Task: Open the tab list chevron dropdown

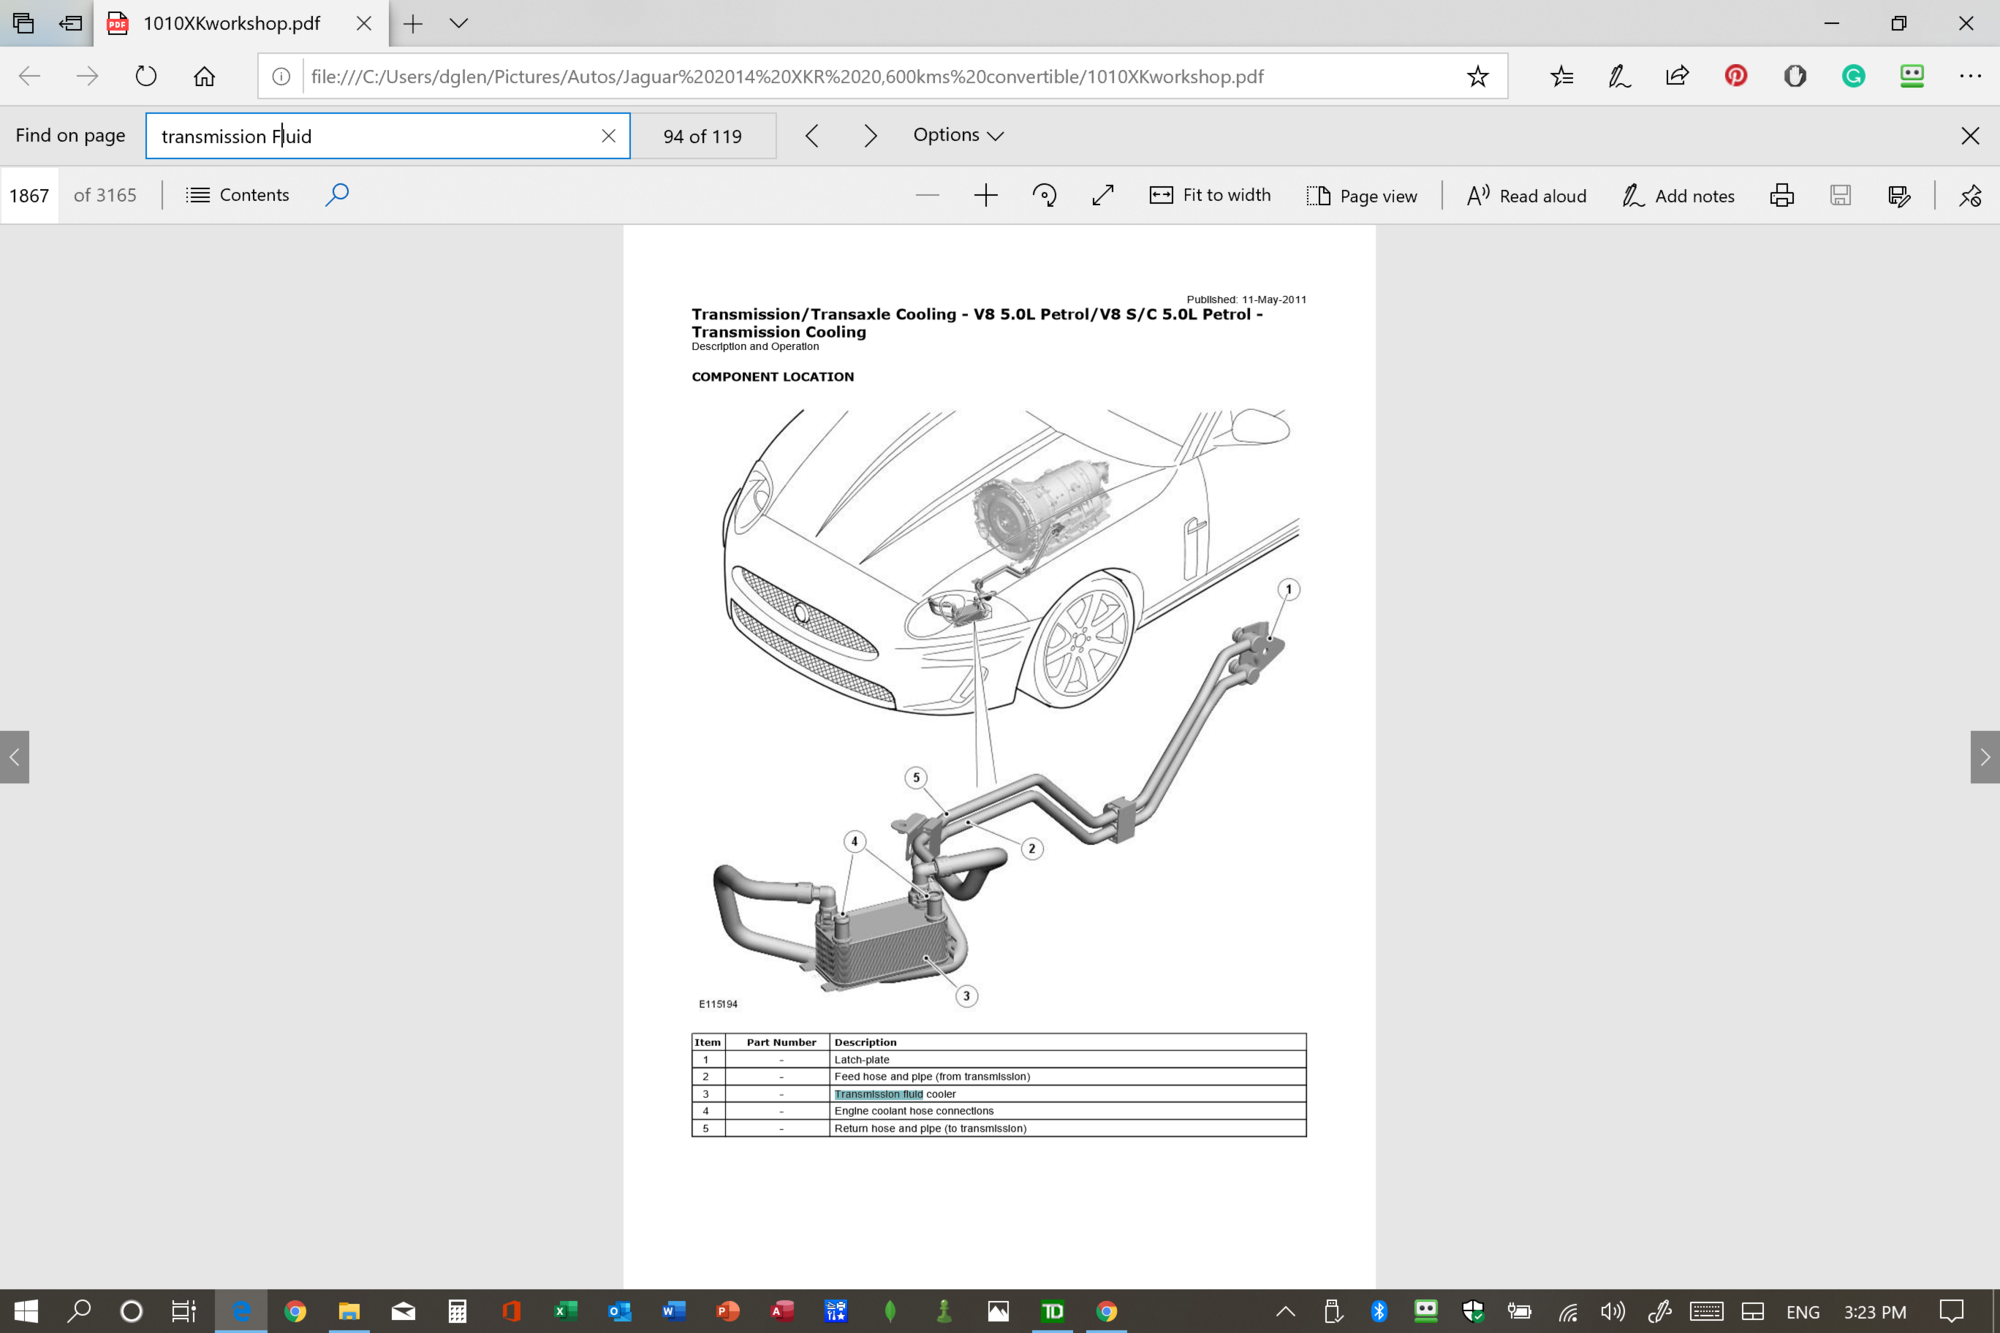Action: (459, 23)
